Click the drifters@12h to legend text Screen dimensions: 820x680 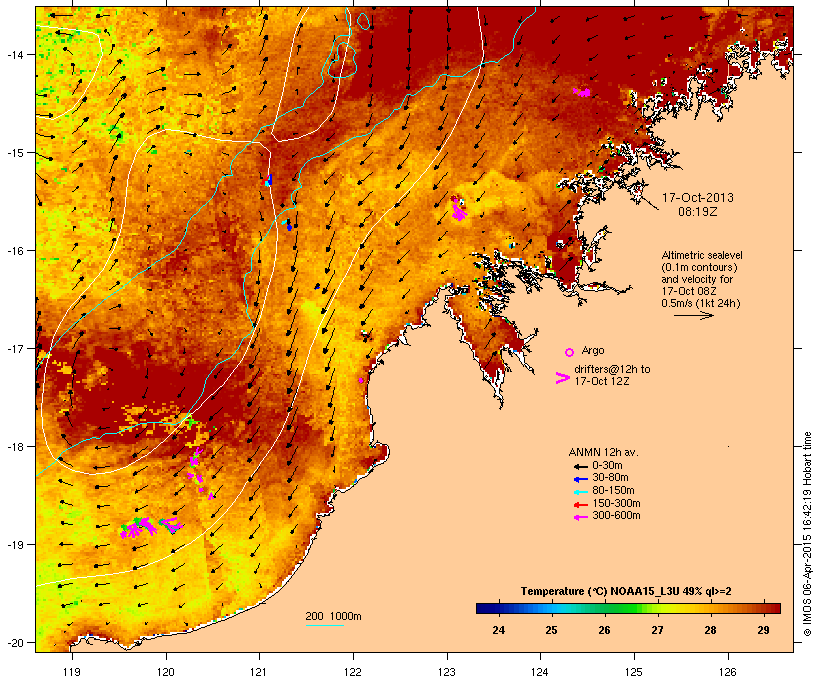click(612, 369)
